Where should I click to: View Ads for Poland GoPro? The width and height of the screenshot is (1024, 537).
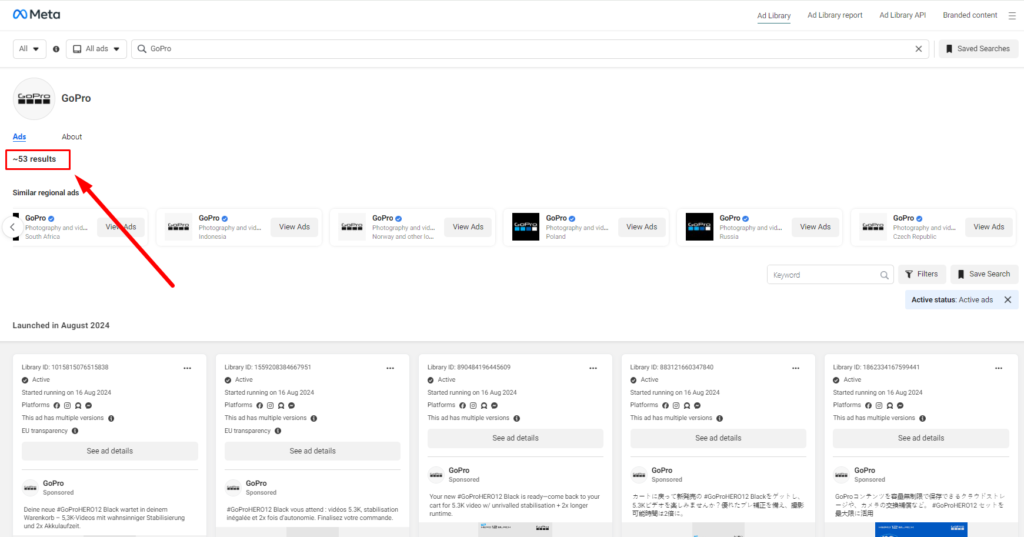642,227
